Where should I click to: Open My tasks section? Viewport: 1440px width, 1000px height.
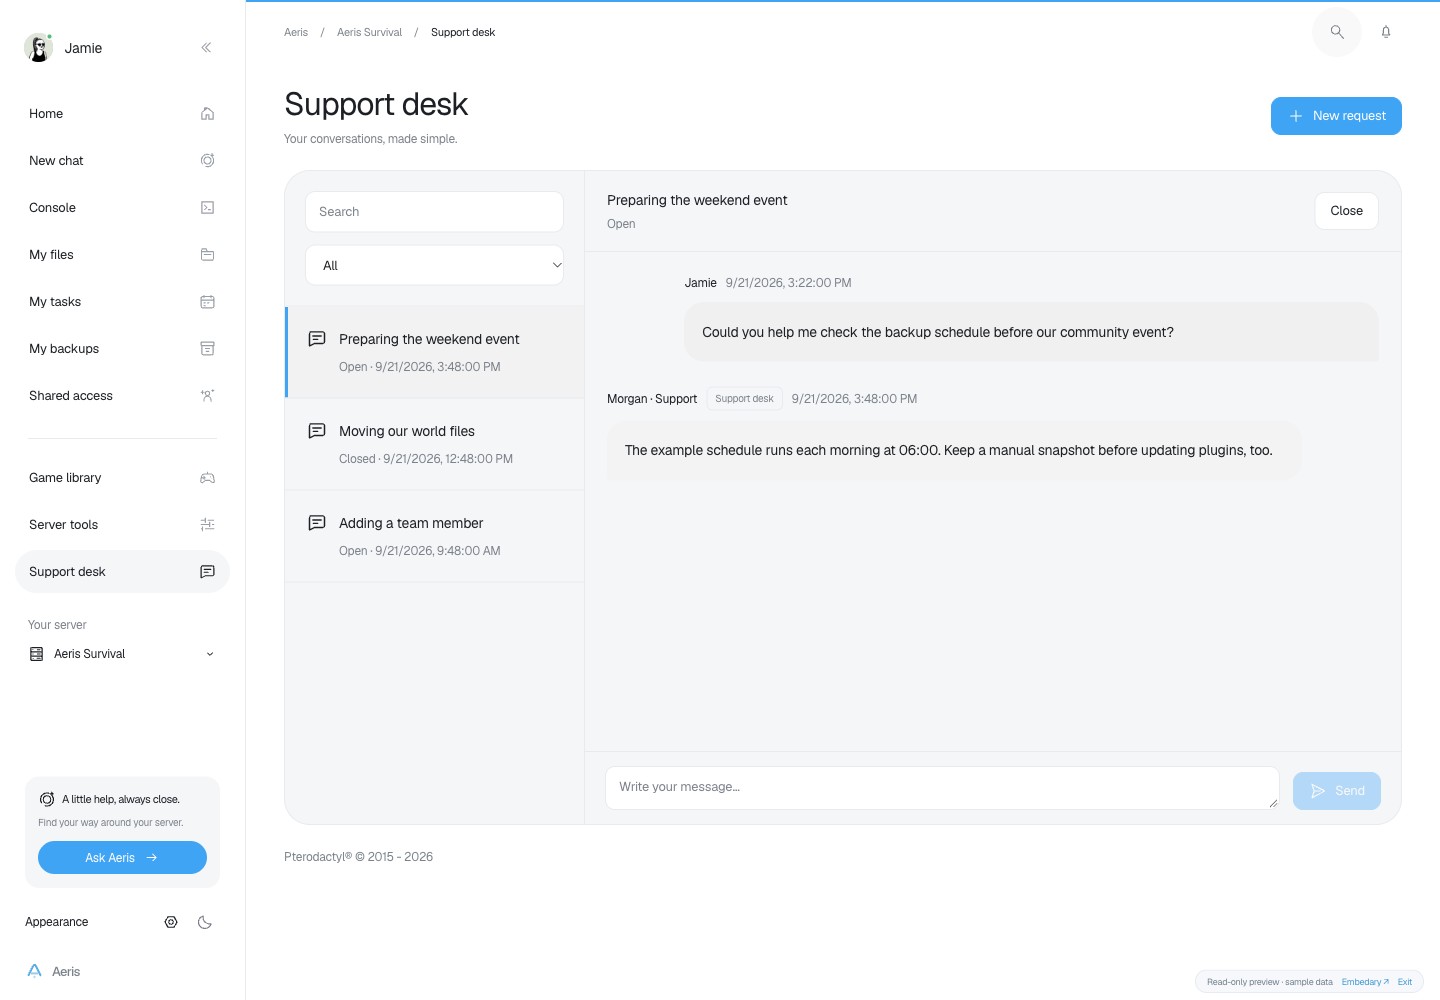pyautogui.click(x=122, y=301)
